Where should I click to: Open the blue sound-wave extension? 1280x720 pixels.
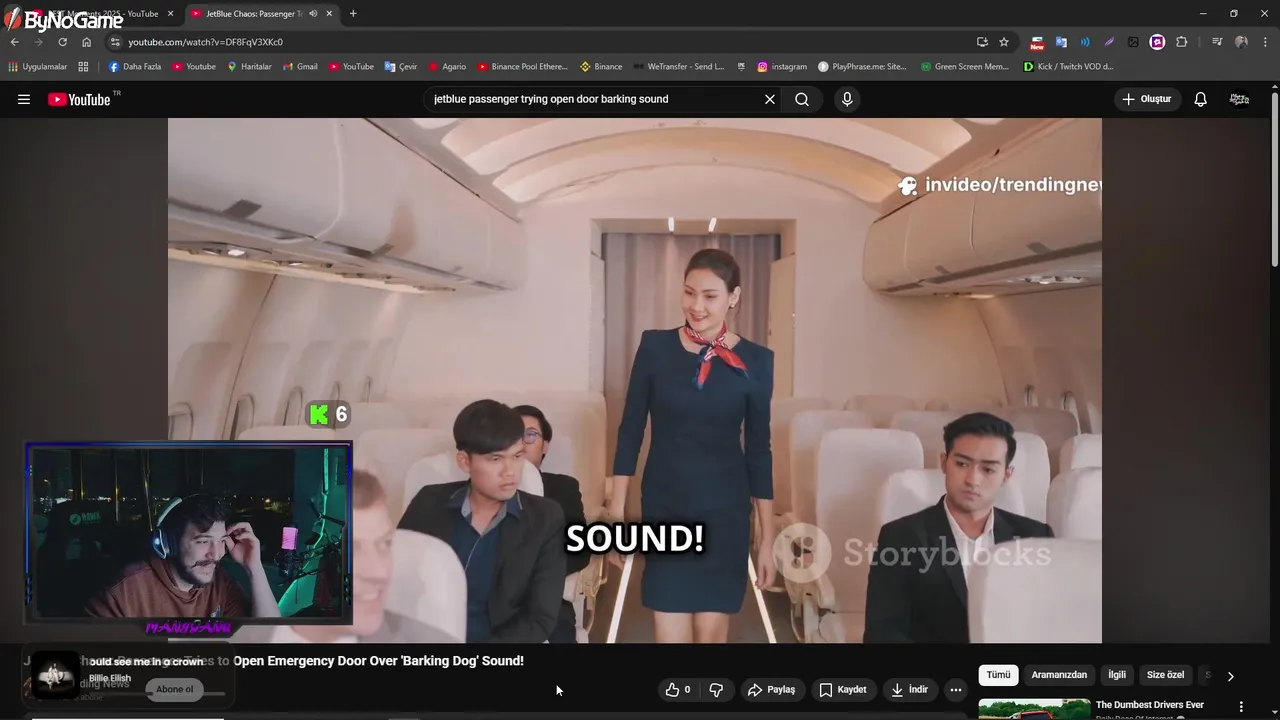[1085, 42]
